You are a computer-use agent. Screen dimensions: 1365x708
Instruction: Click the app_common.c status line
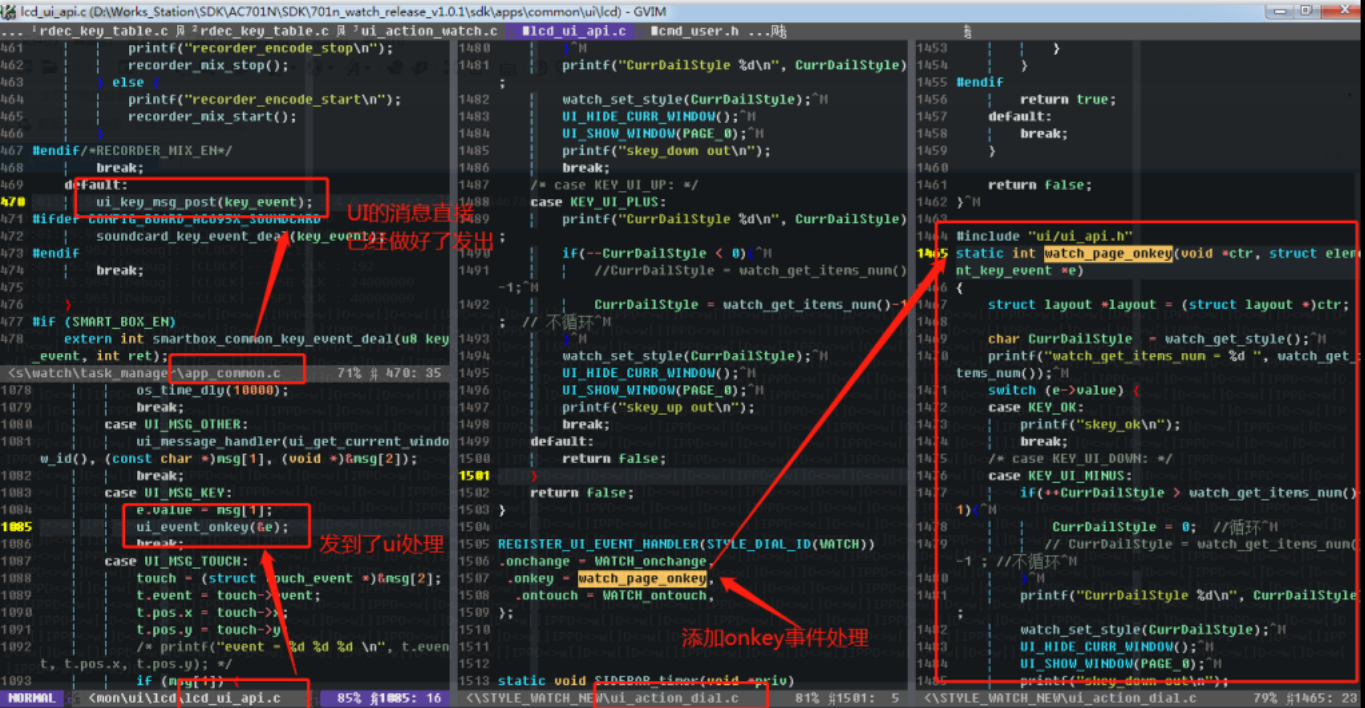(229, 373)
